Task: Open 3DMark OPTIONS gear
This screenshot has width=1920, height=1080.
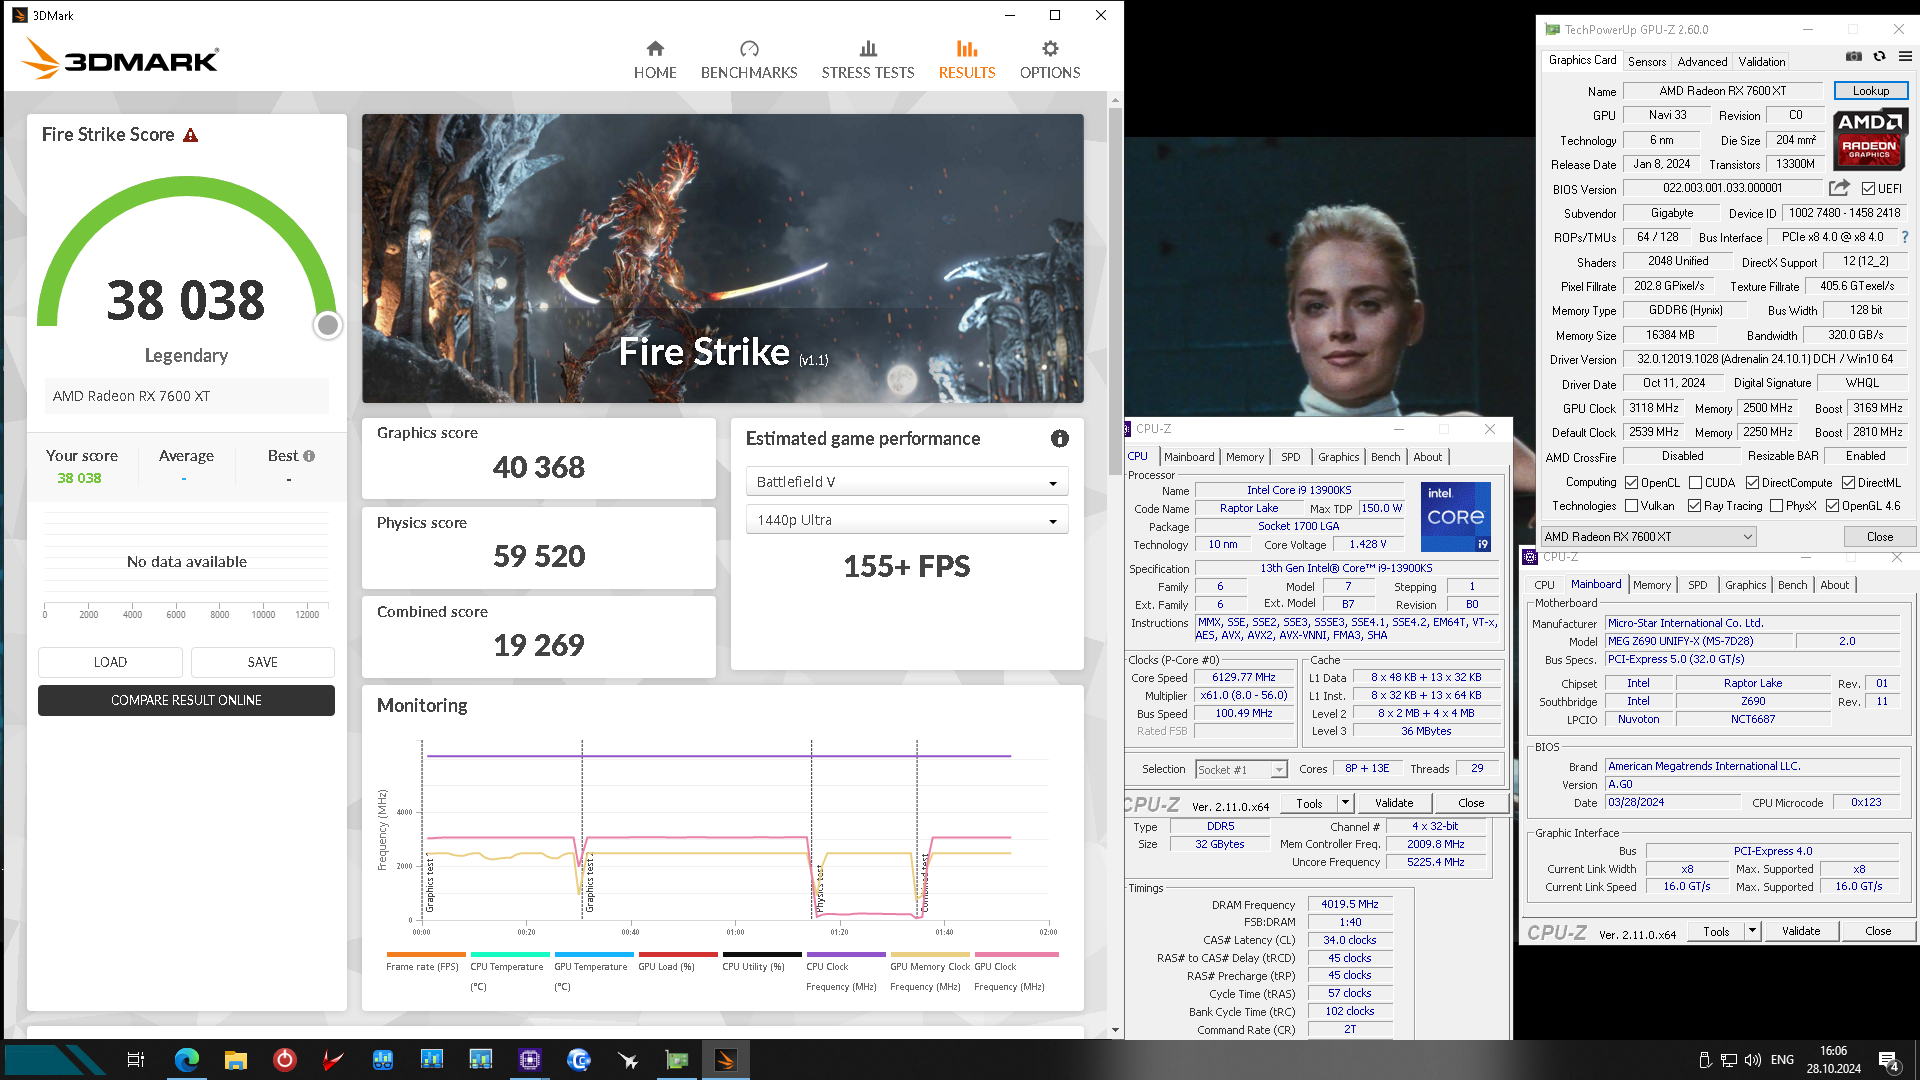Action: click(1050, 60)
